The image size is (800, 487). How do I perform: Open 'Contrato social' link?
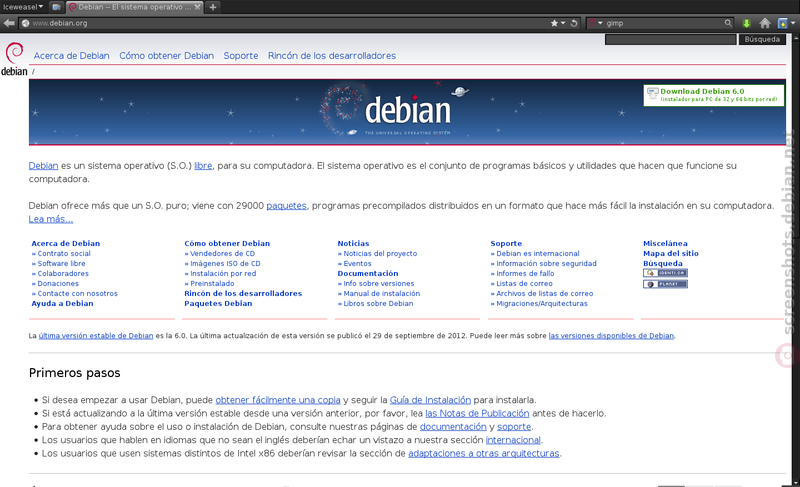pyautogui.click(x=64, y=253)
